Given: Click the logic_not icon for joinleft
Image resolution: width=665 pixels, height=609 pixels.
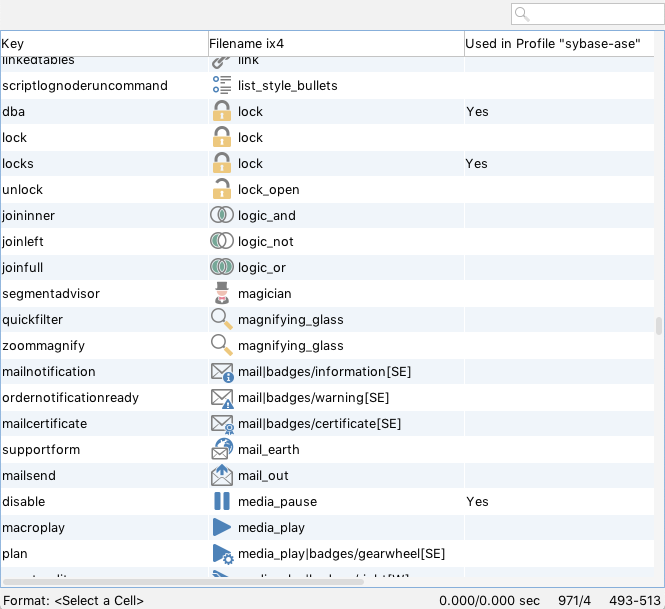Looking at the screenshot, I should point(221,242).
